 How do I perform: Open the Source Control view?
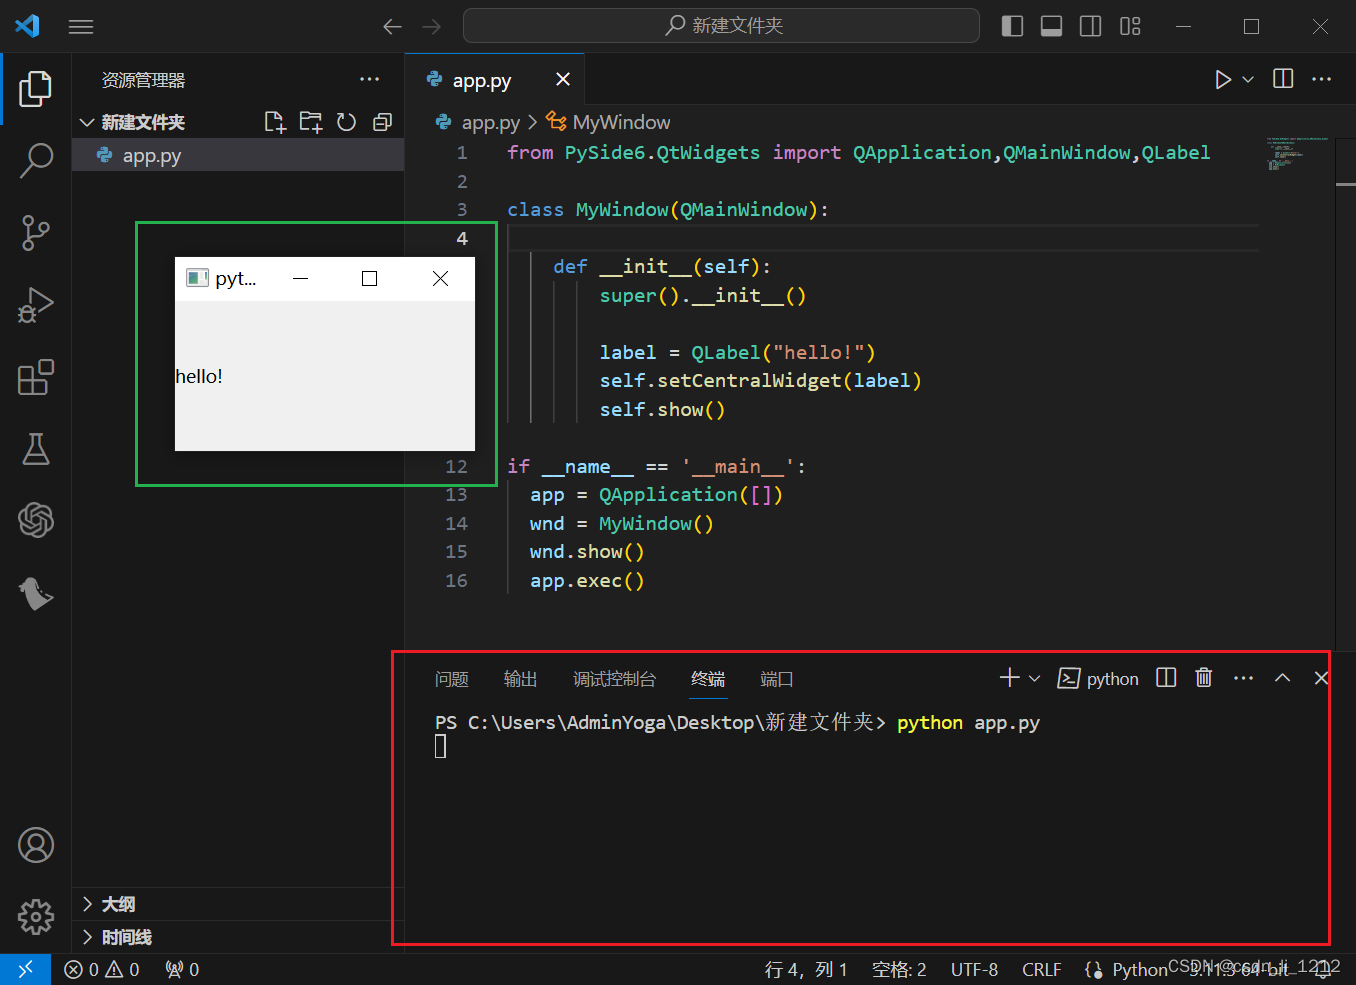36,233
